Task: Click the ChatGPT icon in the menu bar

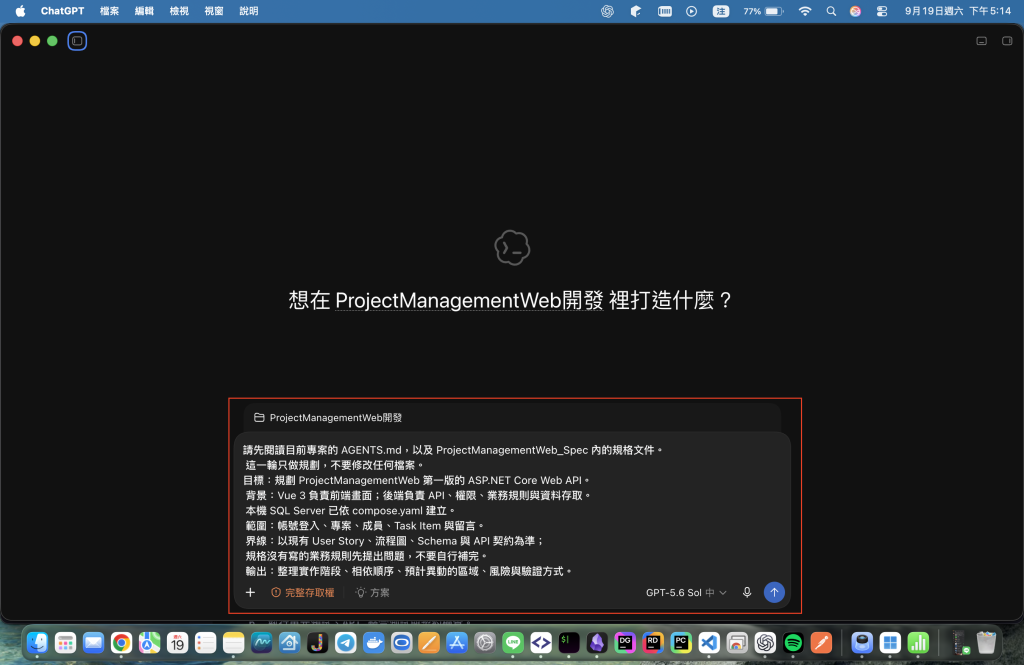Action: pyautogui.click(x=607, y=11)
